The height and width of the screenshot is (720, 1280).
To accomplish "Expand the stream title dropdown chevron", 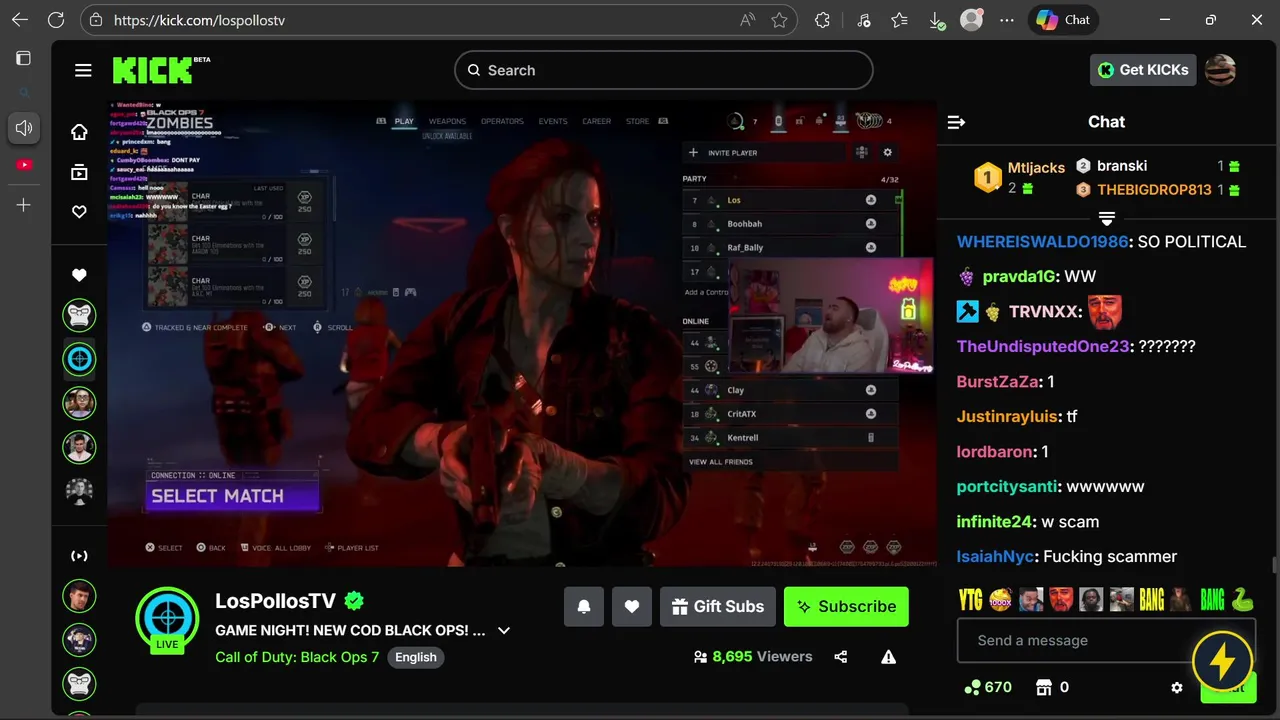I will pos(504,631).
